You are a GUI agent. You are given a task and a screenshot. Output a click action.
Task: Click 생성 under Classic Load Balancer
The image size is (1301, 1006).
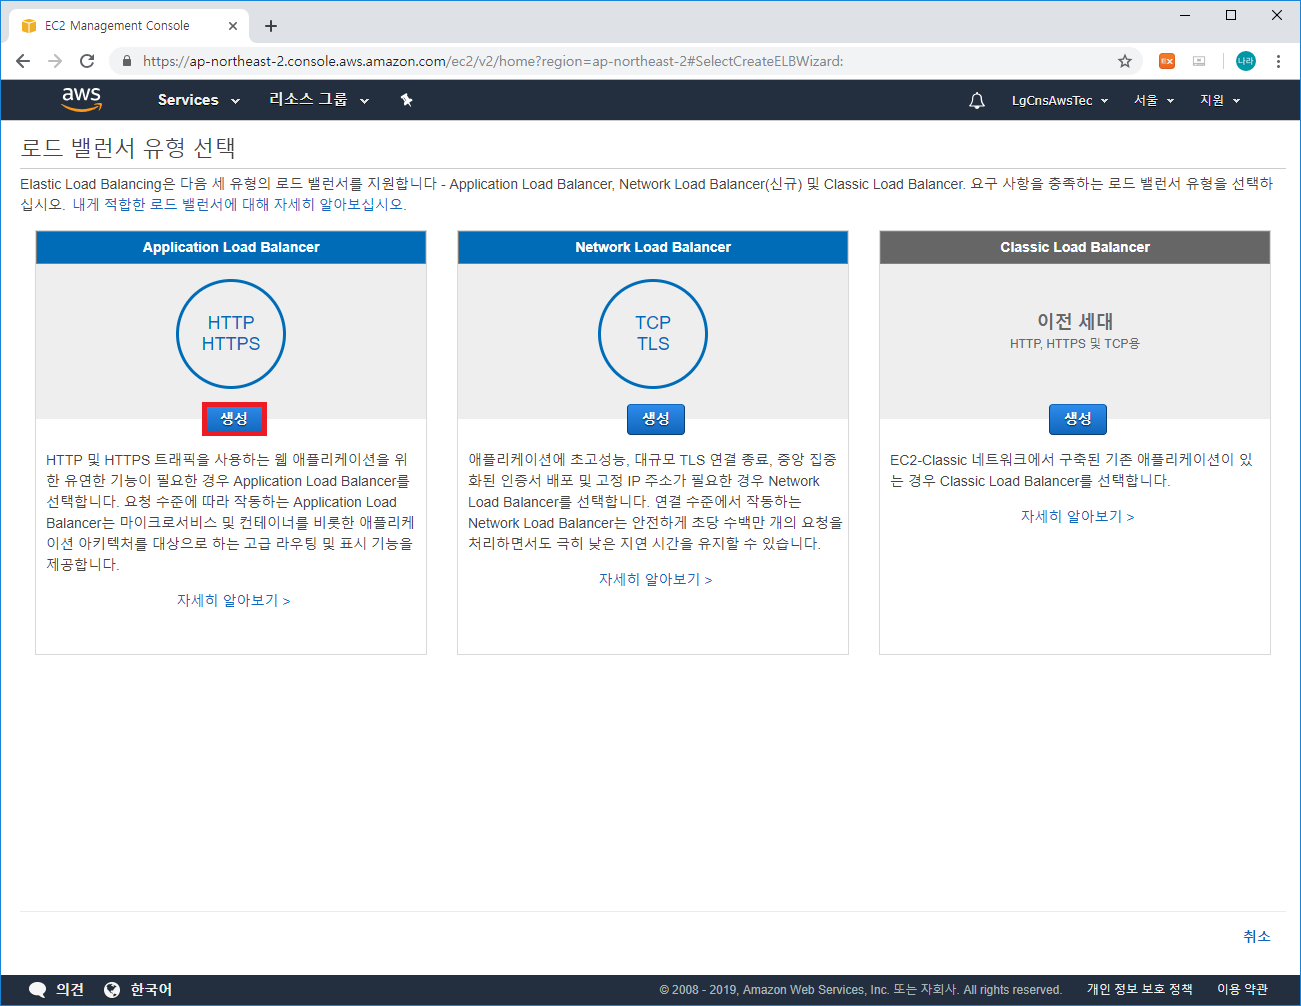[x=1078, y=419]
